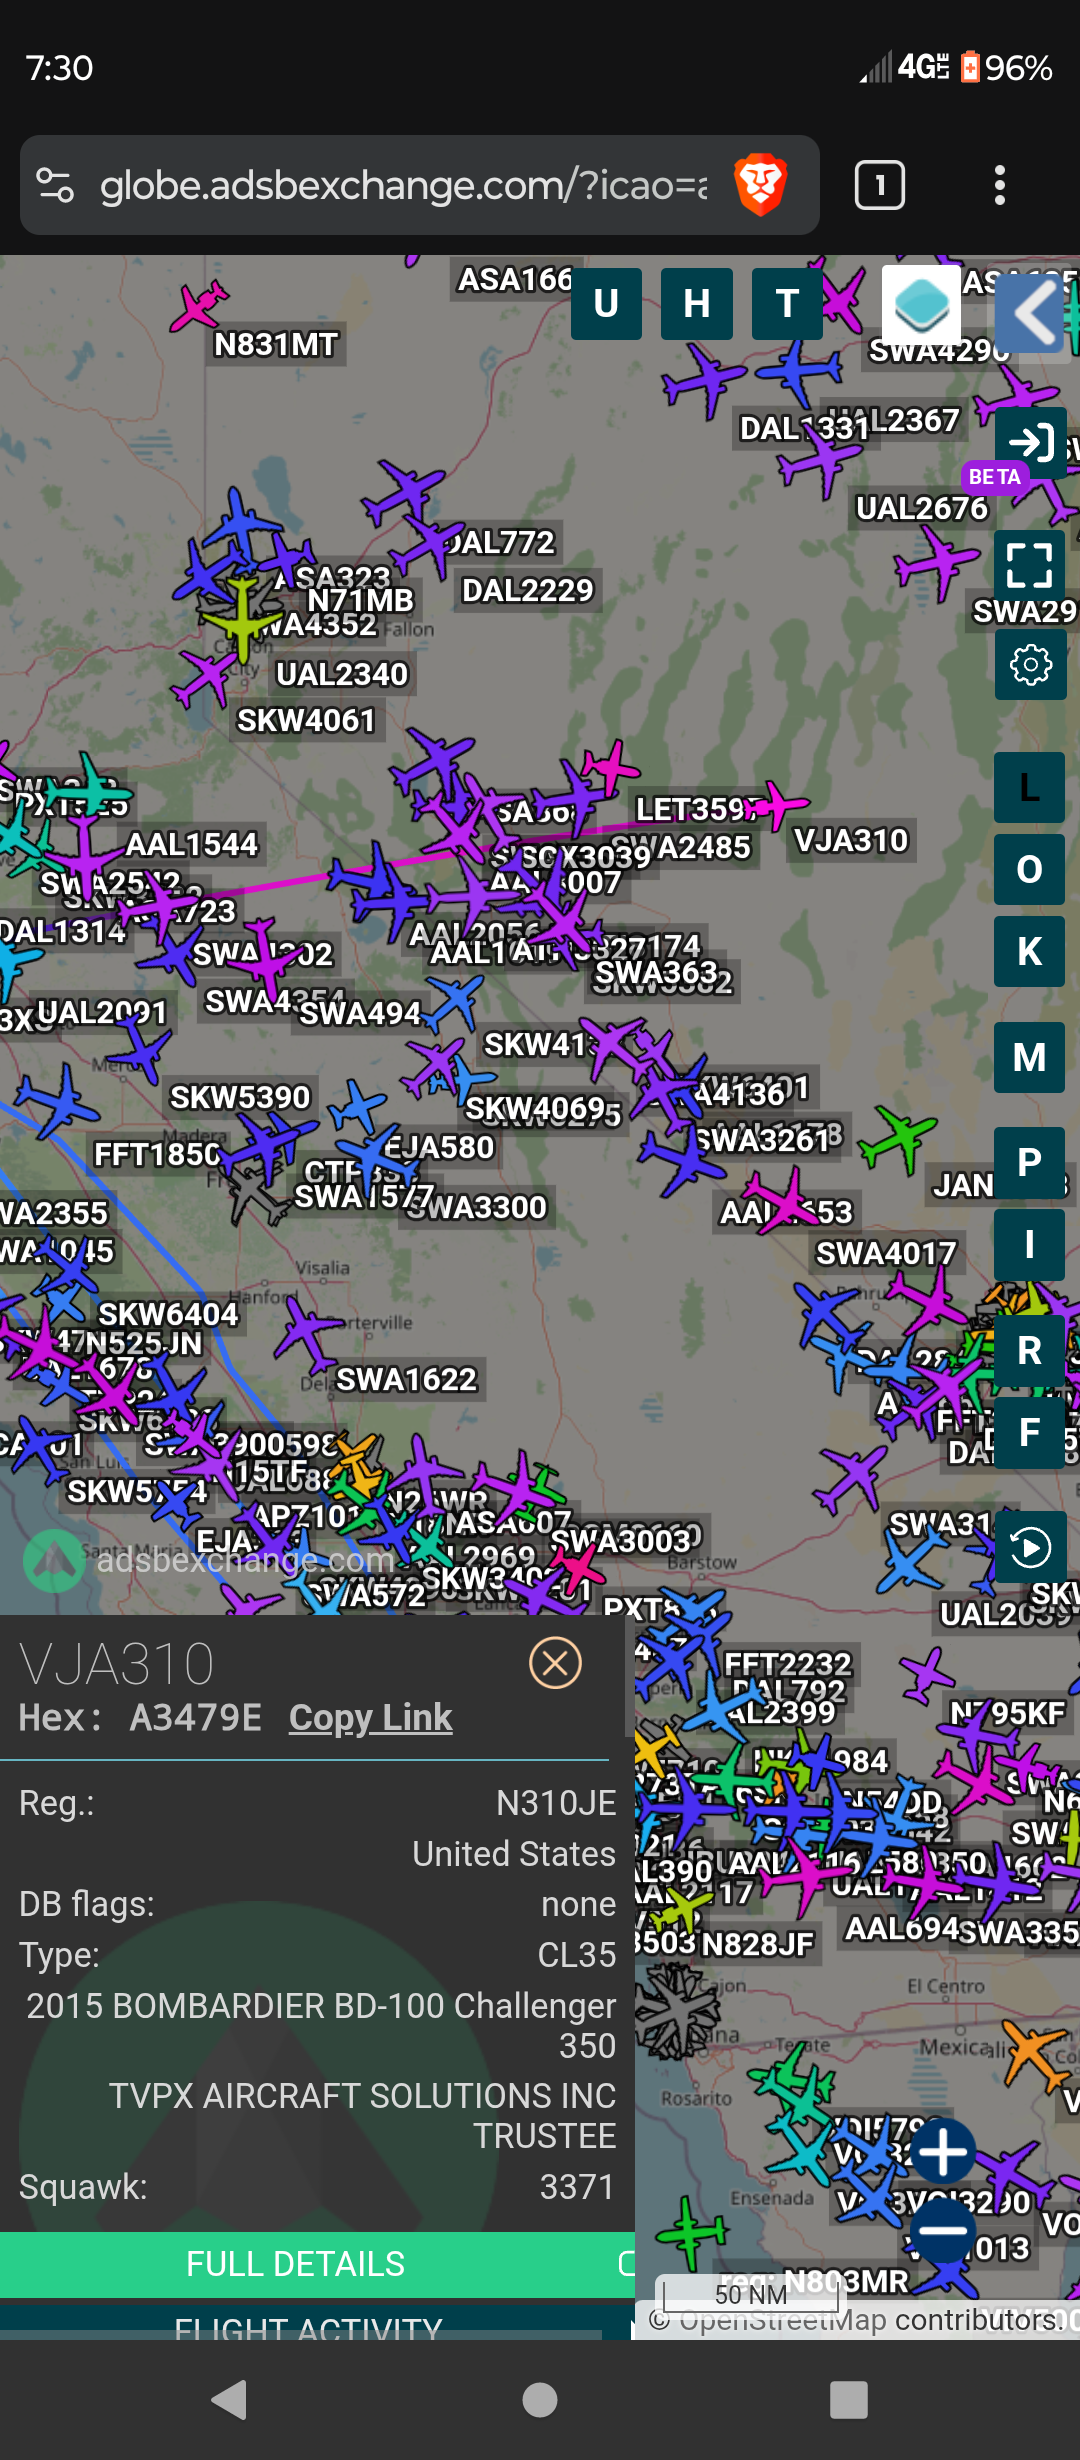
Task: Click the pink aircraft icon near N831MT
Action: [198, 305]
